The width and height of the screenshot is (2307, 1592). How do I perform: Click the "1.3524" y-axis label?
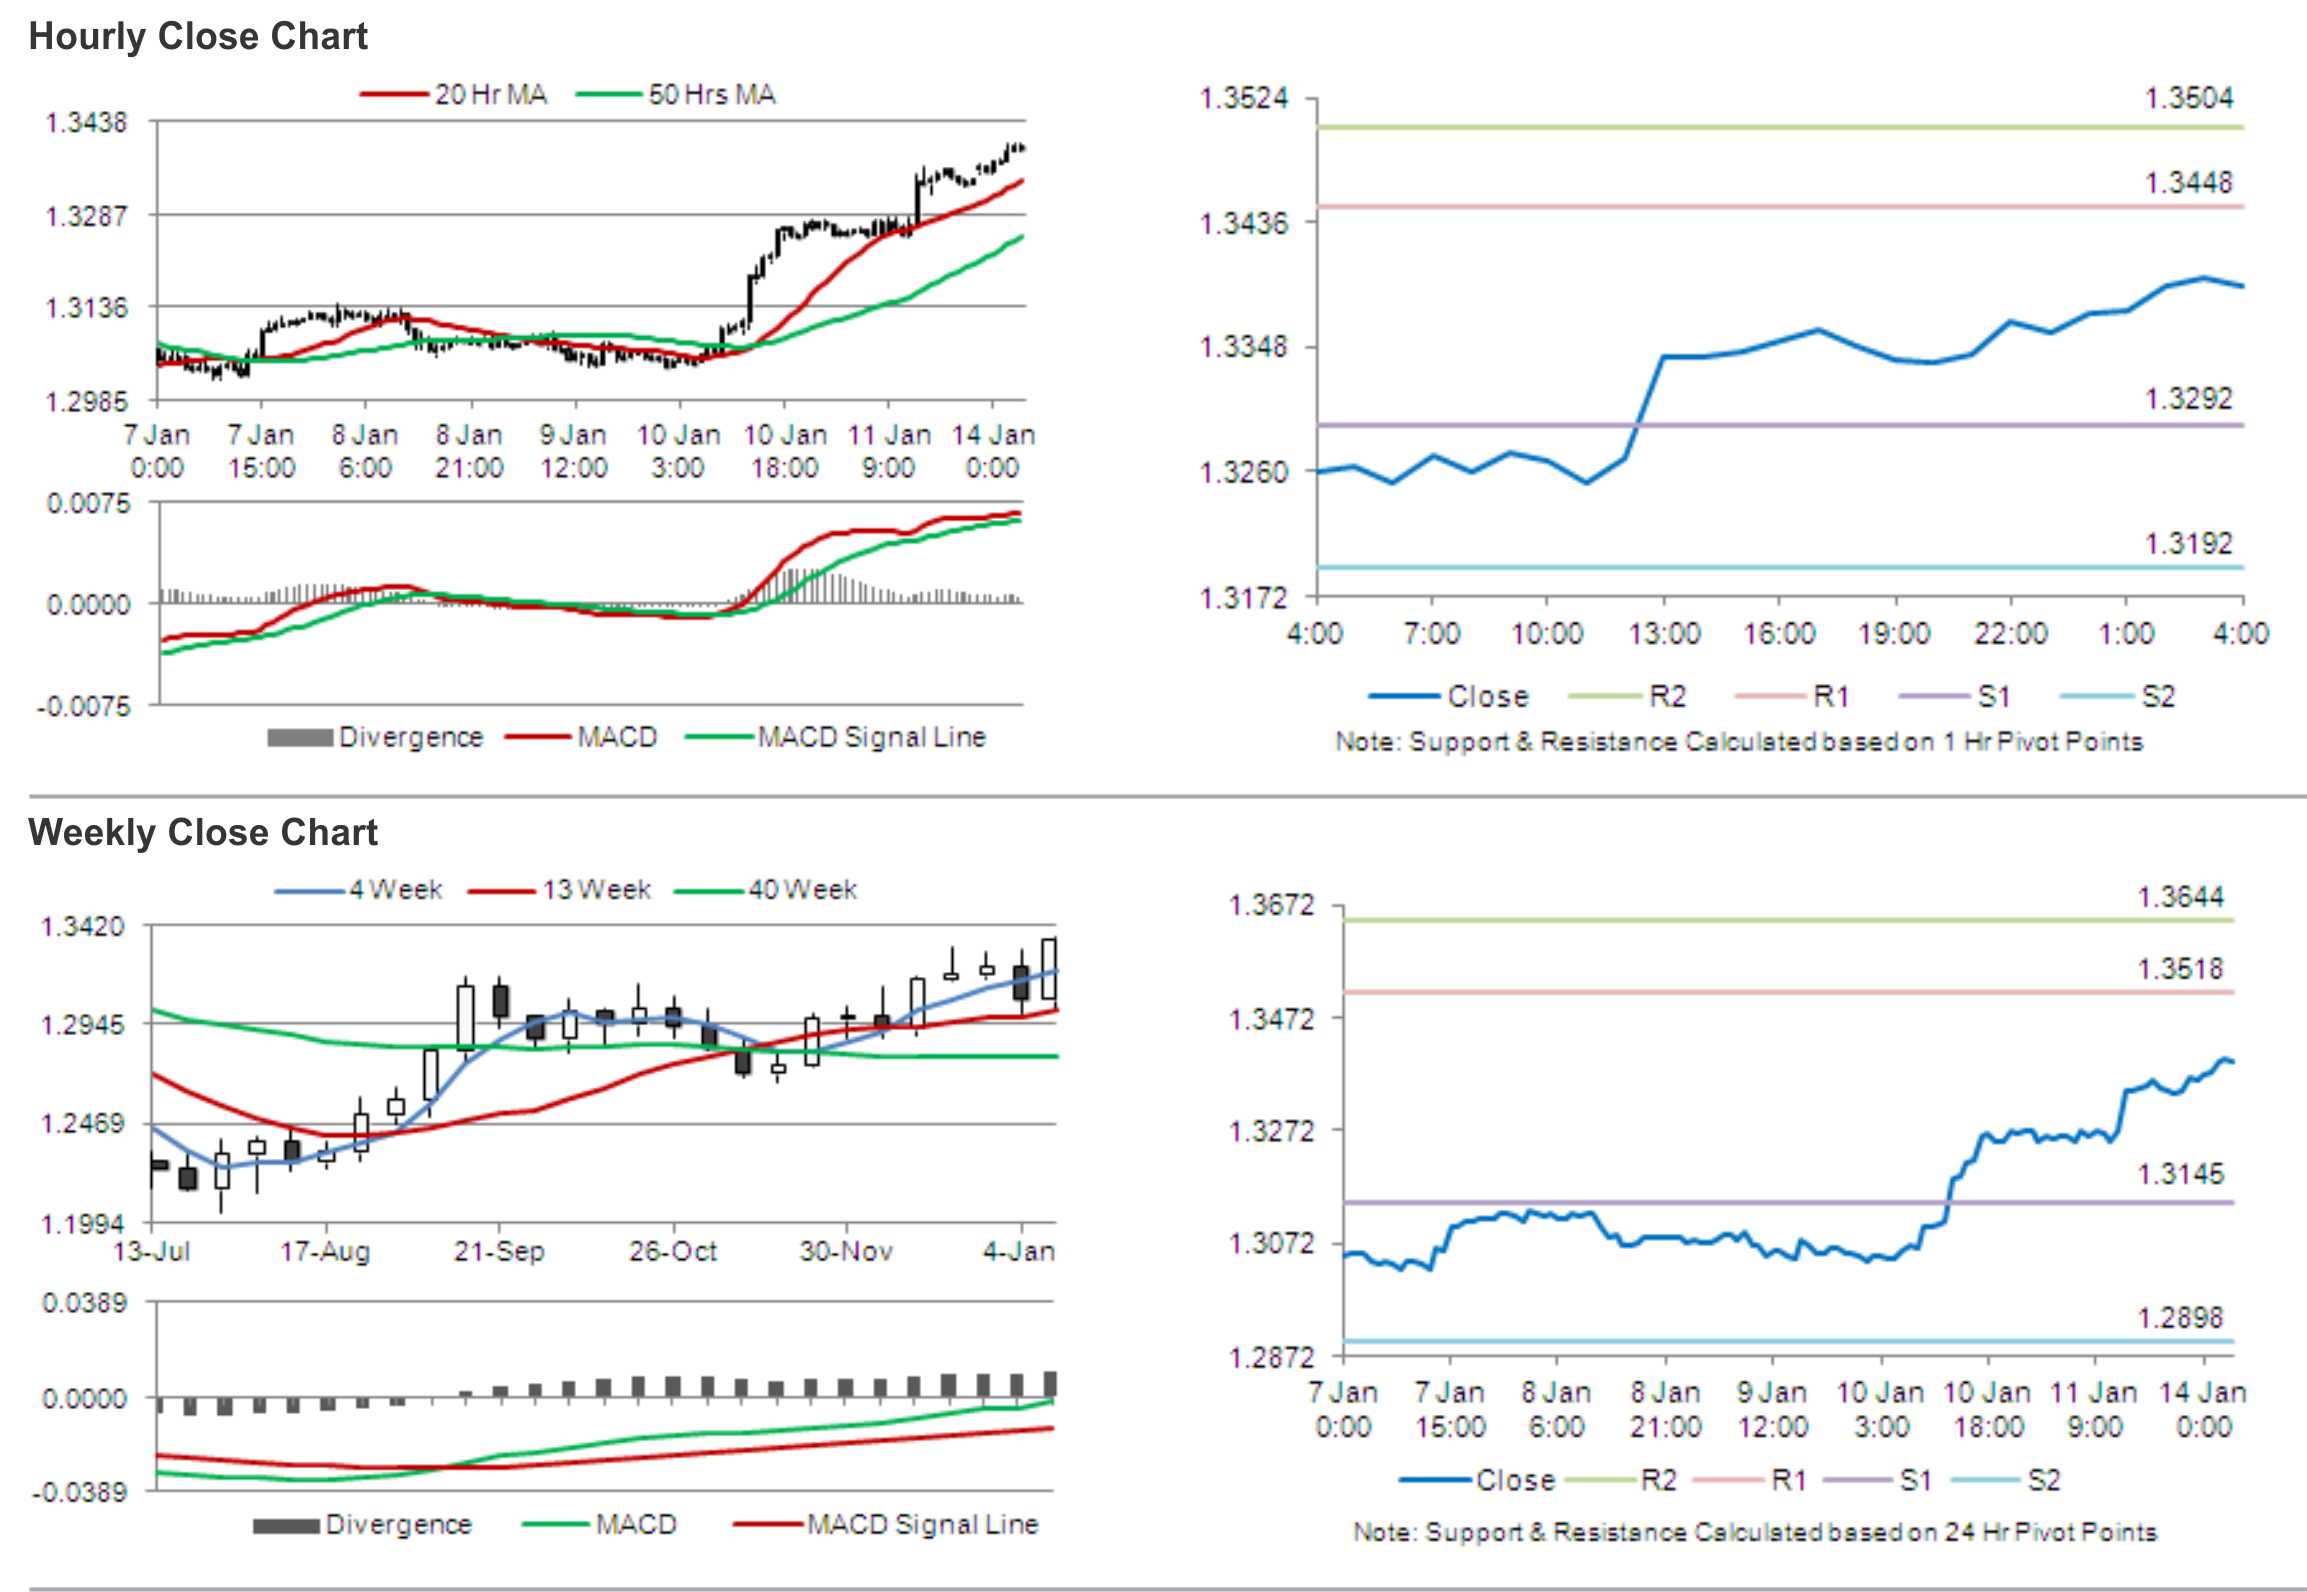pos(1243,98)
